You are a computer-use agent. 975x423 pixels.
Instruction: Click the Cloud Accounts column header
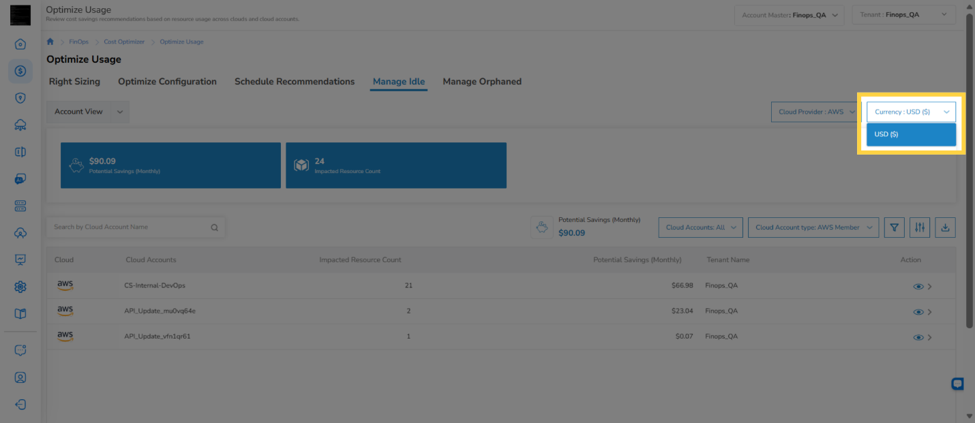point(150,259)
